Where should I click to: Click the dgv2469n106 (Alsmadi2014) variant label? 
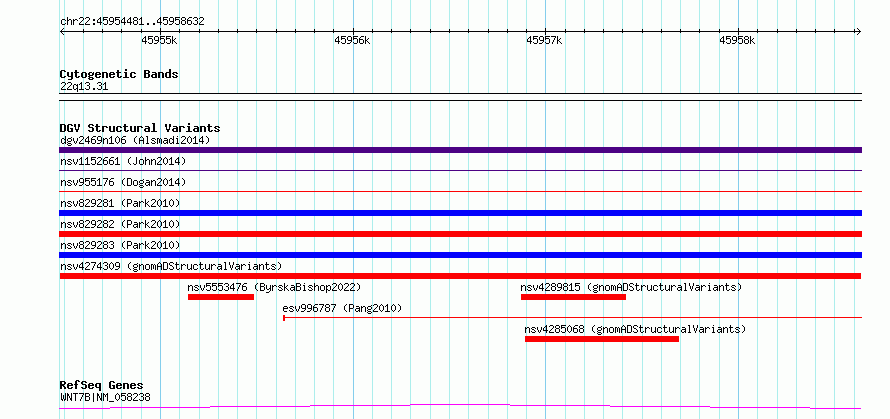[135, 140]
